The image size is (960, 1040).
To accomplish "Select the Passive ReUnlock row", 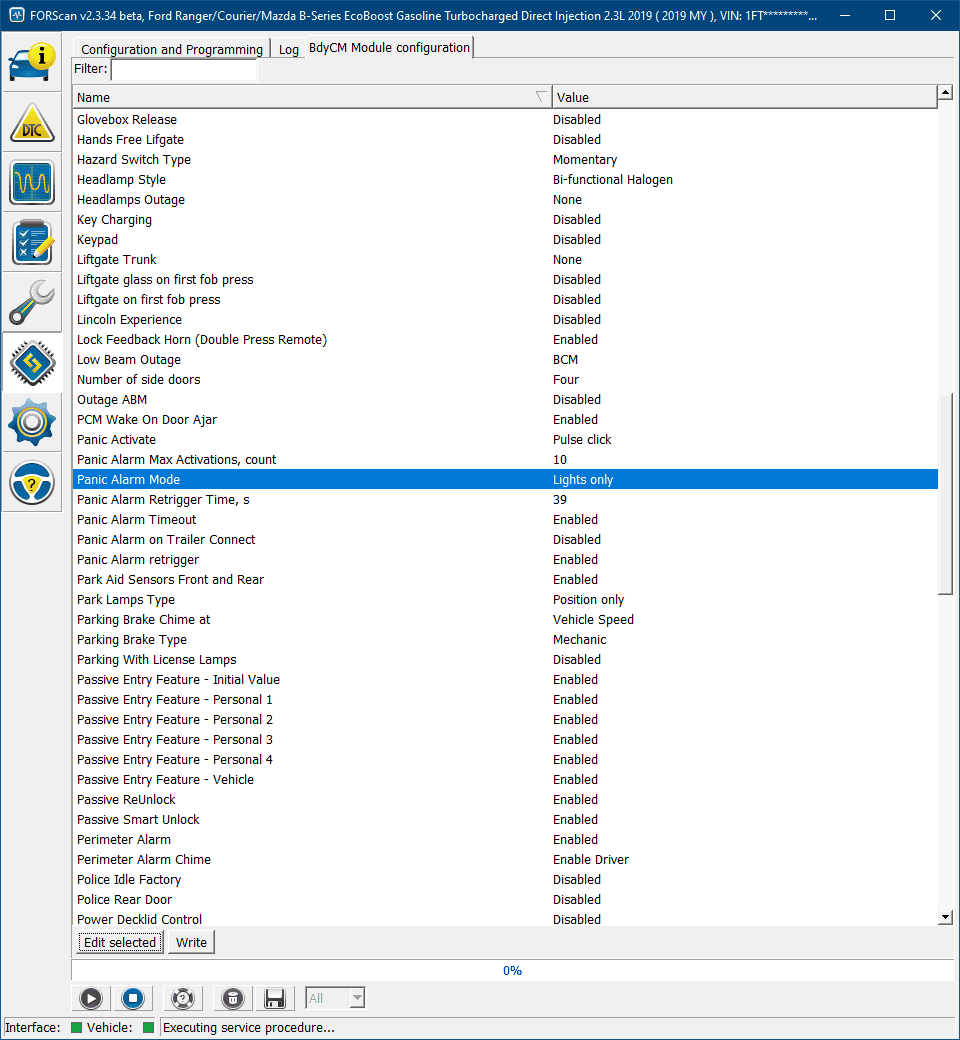I will [505, 799].
